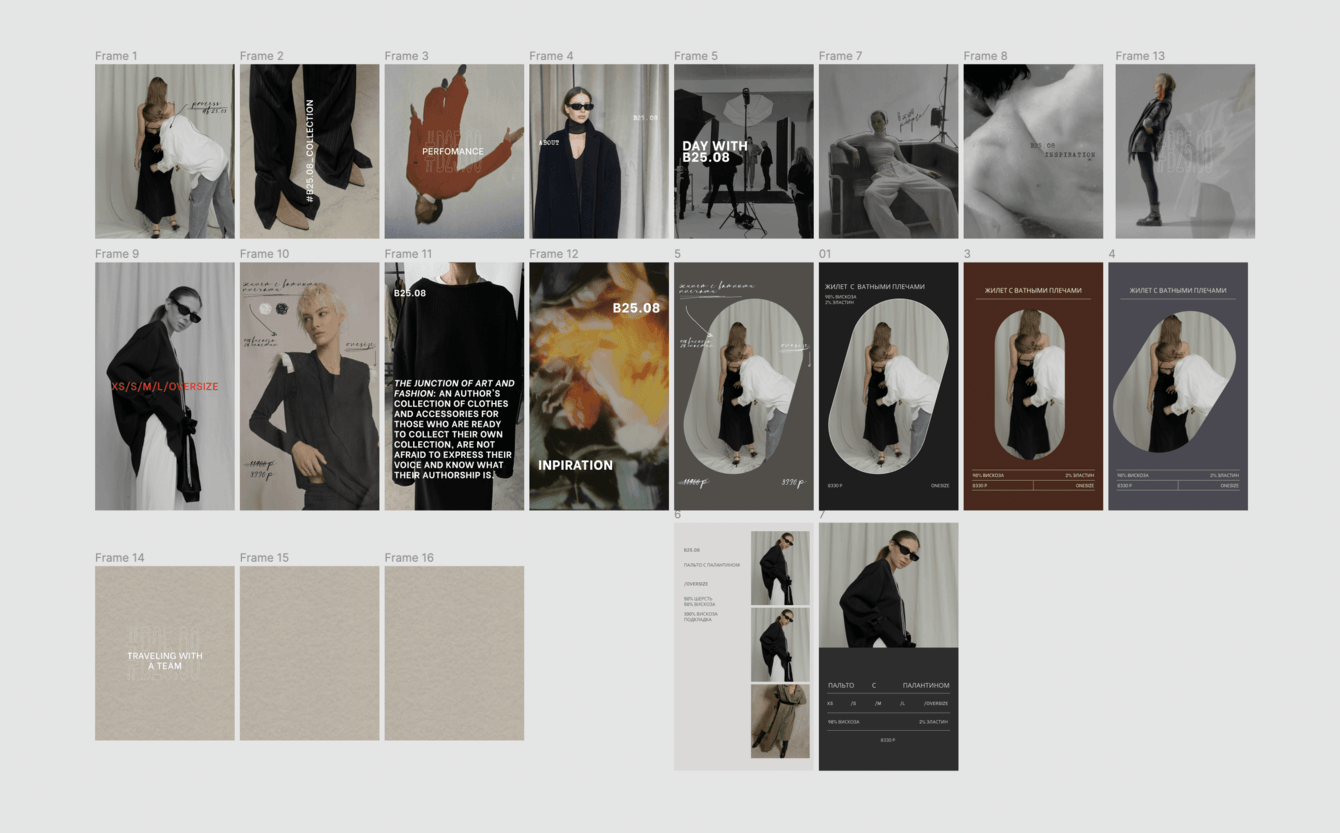Select the "Frame 10" label
This screenshot has width=1340, height=833.
265,254
